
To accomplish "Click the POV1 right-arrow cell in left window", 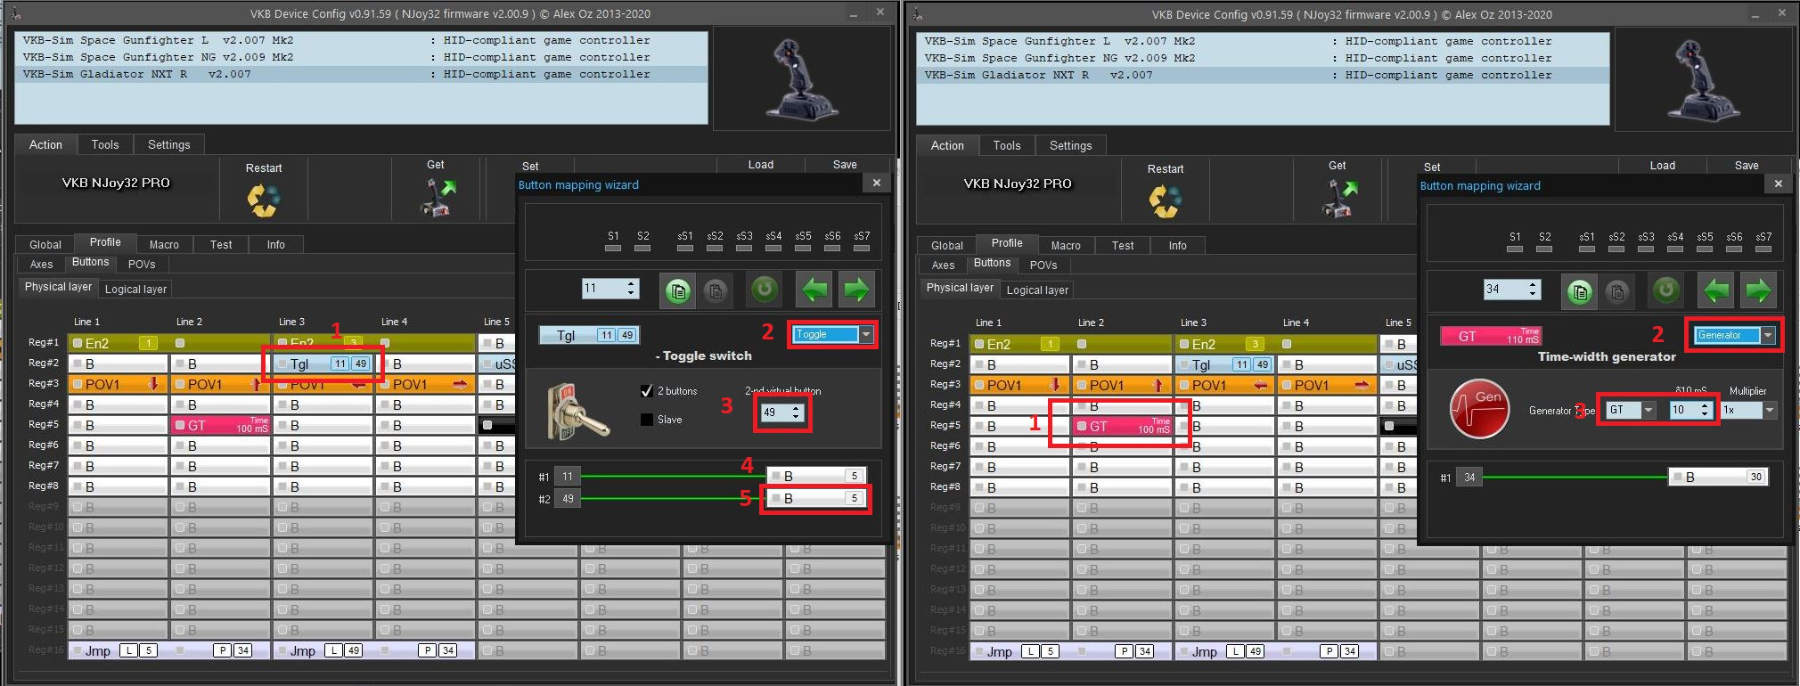I will click(x=425, y=384).
